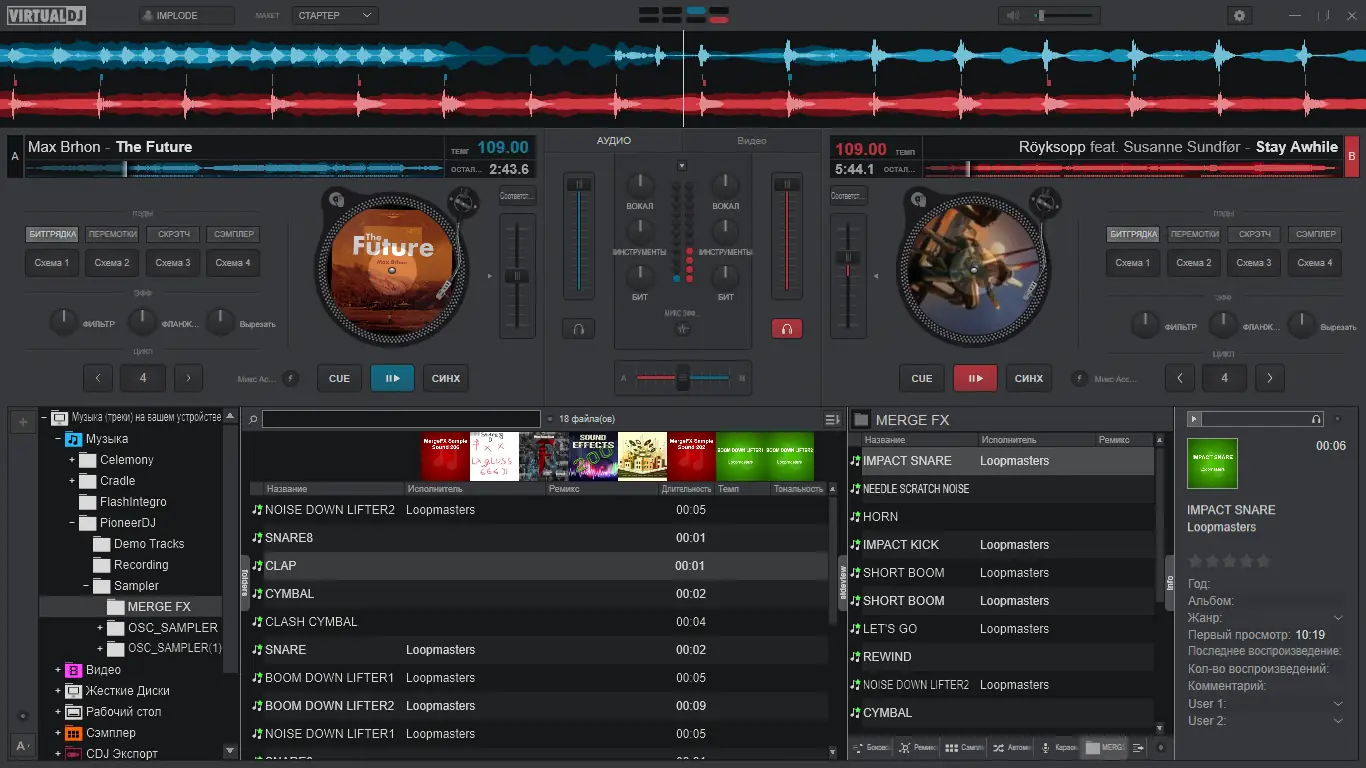Screen dimensions: 1366x768
Task: Click the Karaoke icon in the bottom bar
Action: [1046, 747]
